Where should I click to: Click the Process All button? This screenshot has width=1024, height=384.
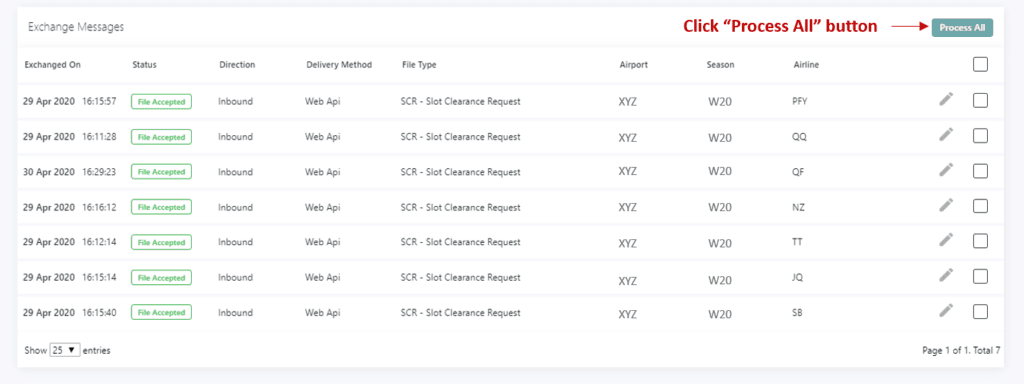click(962, 27)
